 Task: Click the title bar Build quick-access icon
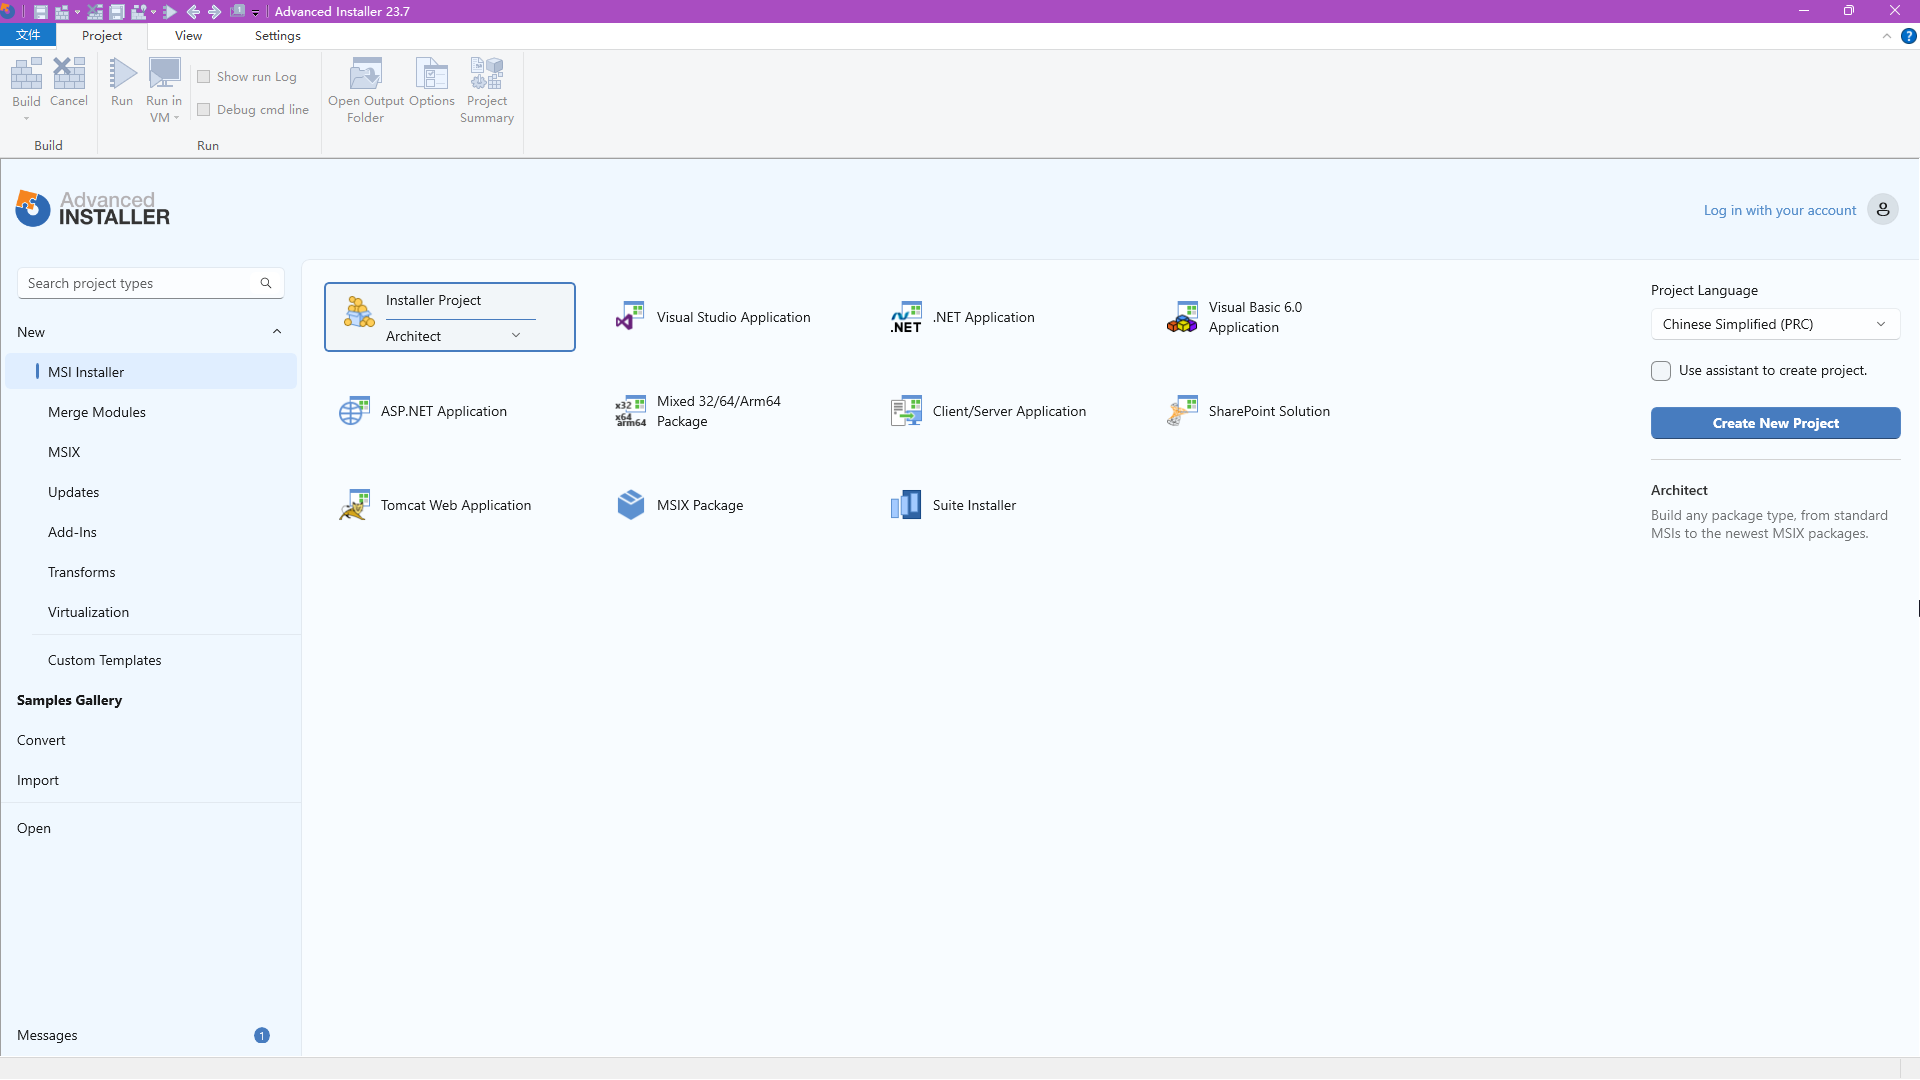[x=62, y=12]
